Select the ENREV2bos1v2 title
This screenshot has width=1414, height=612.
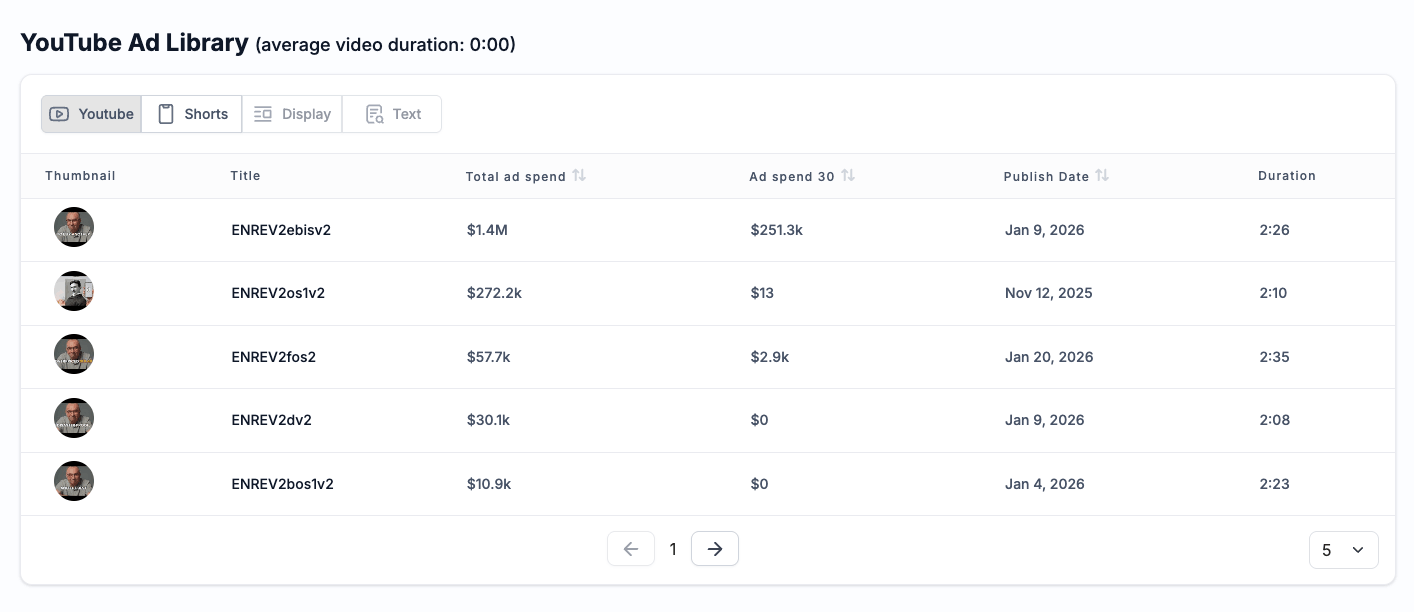point(282,484)
